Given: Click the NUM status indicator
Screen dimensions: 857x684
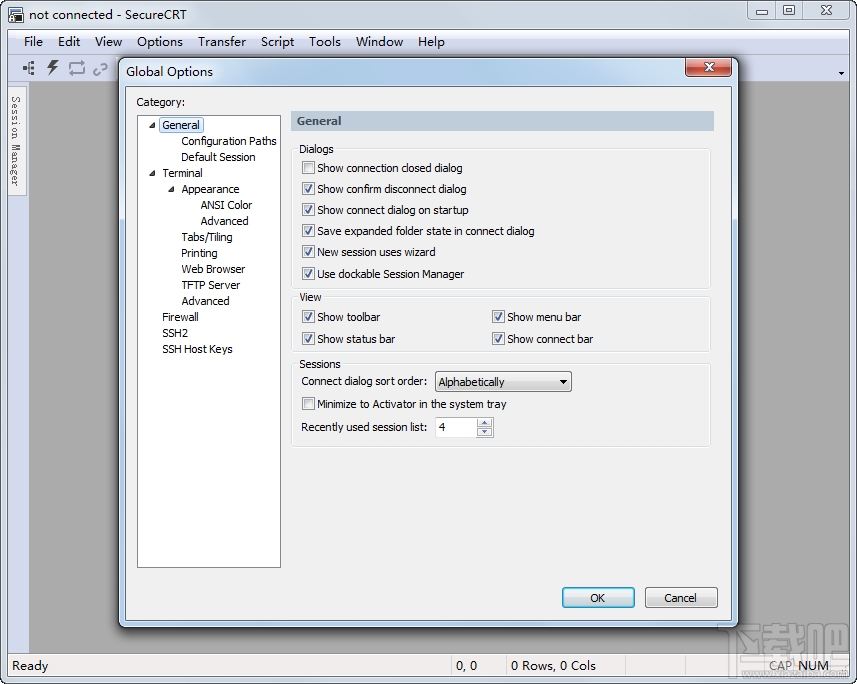Looking at the screenshot, I should point(813,665).
